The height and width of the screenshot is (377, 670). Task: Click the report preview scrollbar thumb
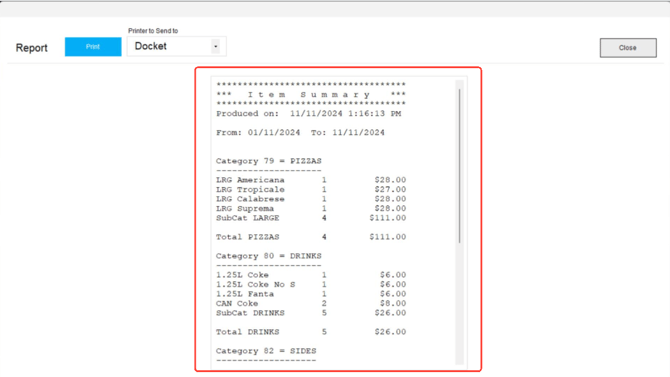point(459,166)
